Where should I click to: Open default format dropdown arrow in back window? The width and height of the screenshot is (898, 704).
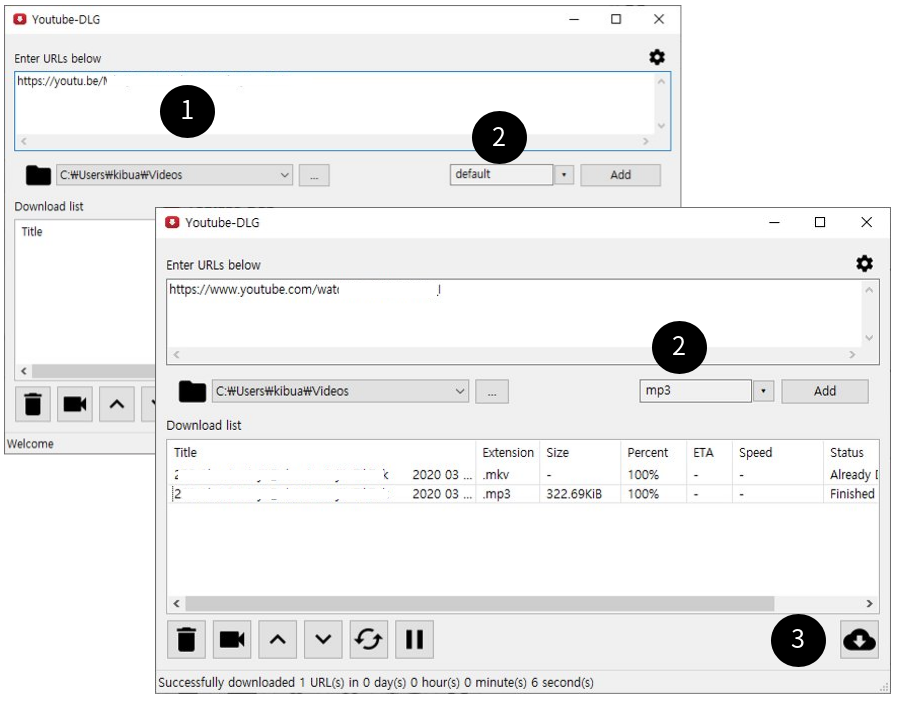coord(564,175)
